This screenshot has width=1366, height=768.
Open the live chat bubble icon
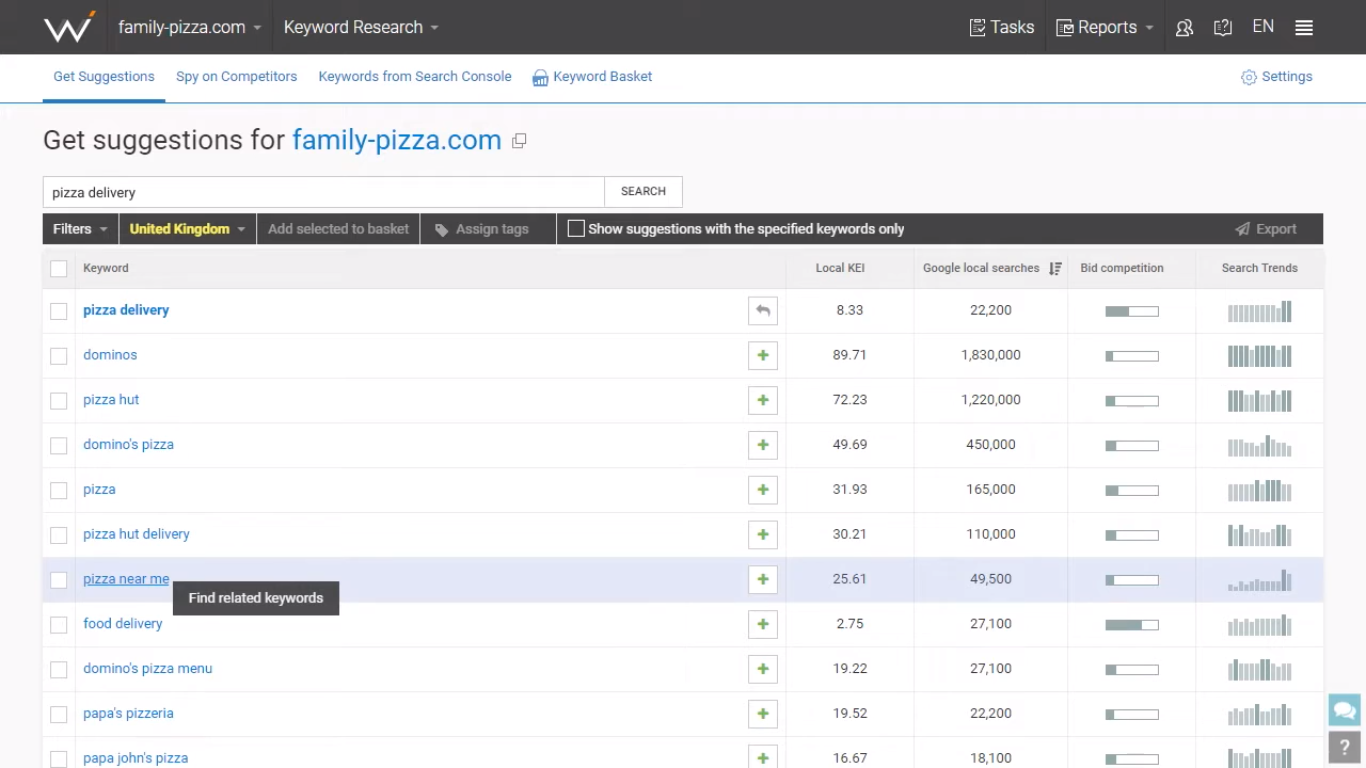1345,710
